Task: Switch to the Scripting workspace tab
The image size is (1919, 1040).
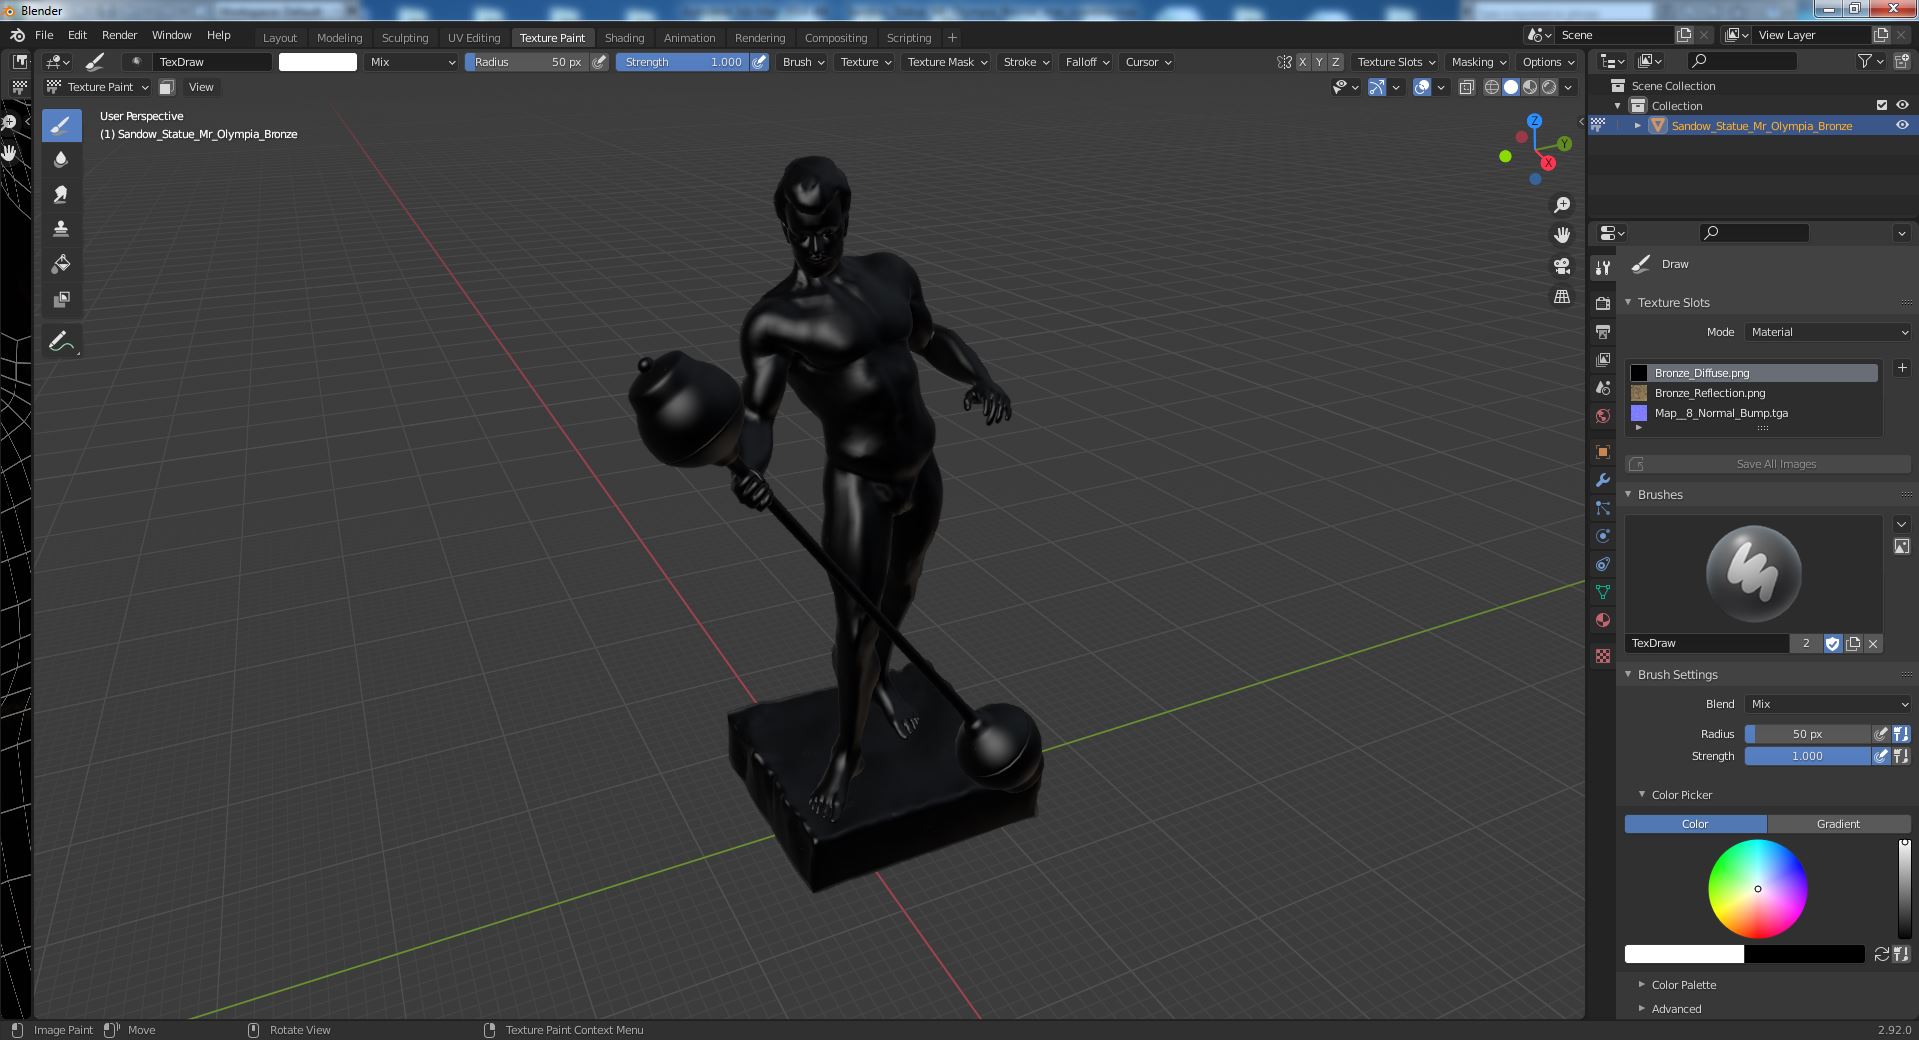Action: pos(909,38)
